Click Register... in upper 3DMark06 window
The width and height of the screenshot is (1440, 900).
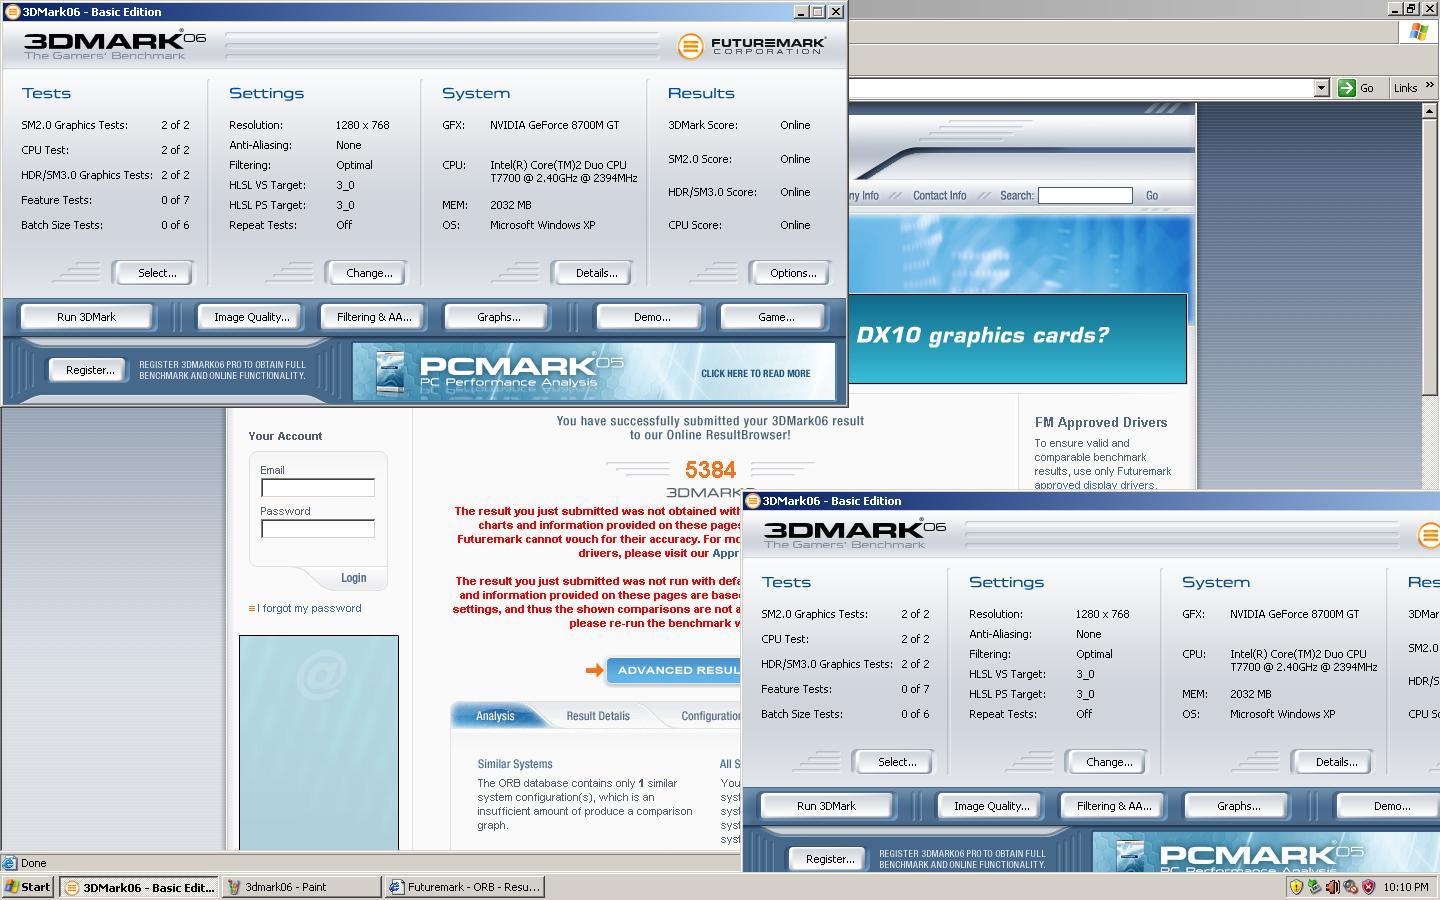point(90,370)
